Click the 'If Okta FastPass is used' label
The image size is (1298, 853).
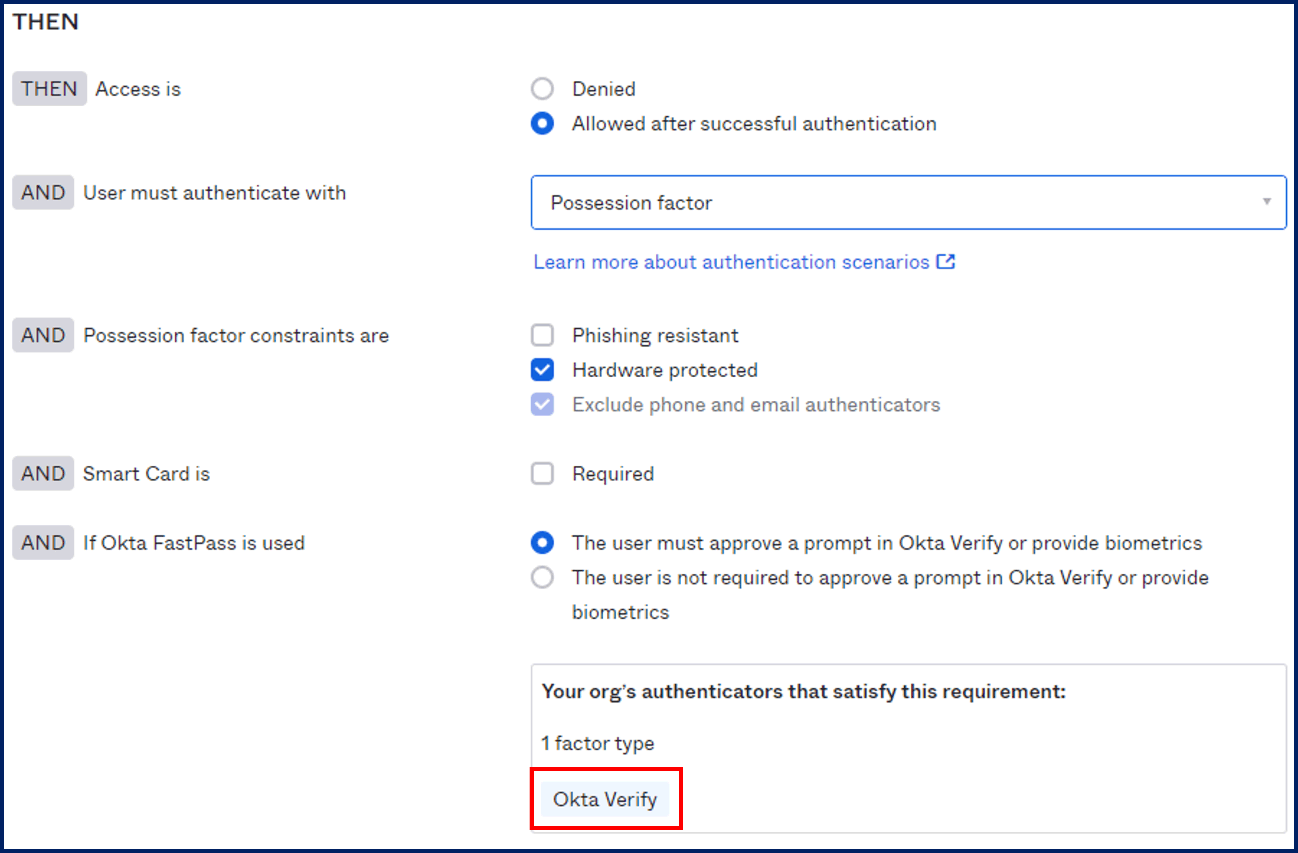coord(194,543)
